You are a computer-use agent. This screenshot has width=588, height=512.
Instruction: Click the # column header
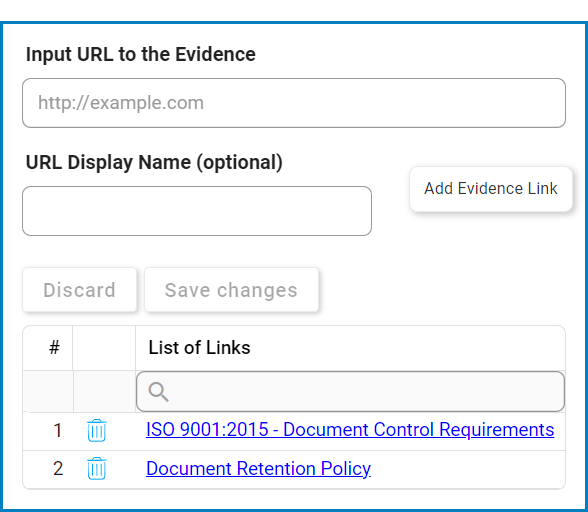pos(48,348)
